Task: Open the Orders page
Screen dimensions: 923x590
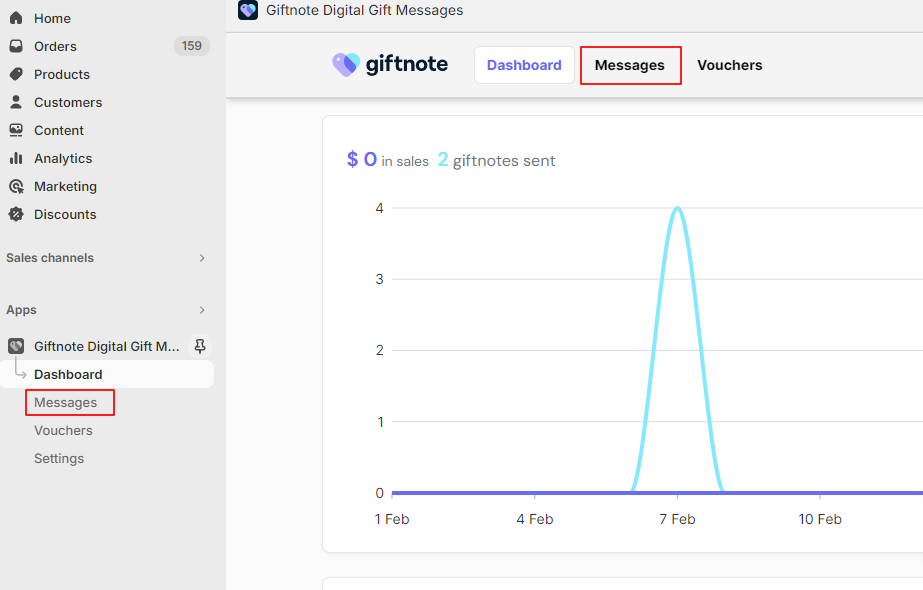Action: pos(55,46)
